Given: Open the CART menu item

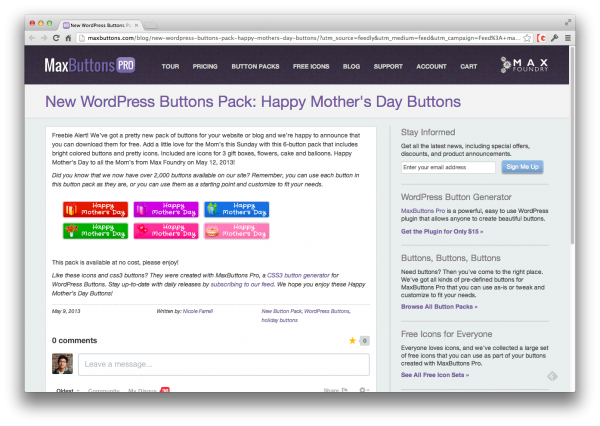Looking at the screenshot, I should tap(469, 67).
